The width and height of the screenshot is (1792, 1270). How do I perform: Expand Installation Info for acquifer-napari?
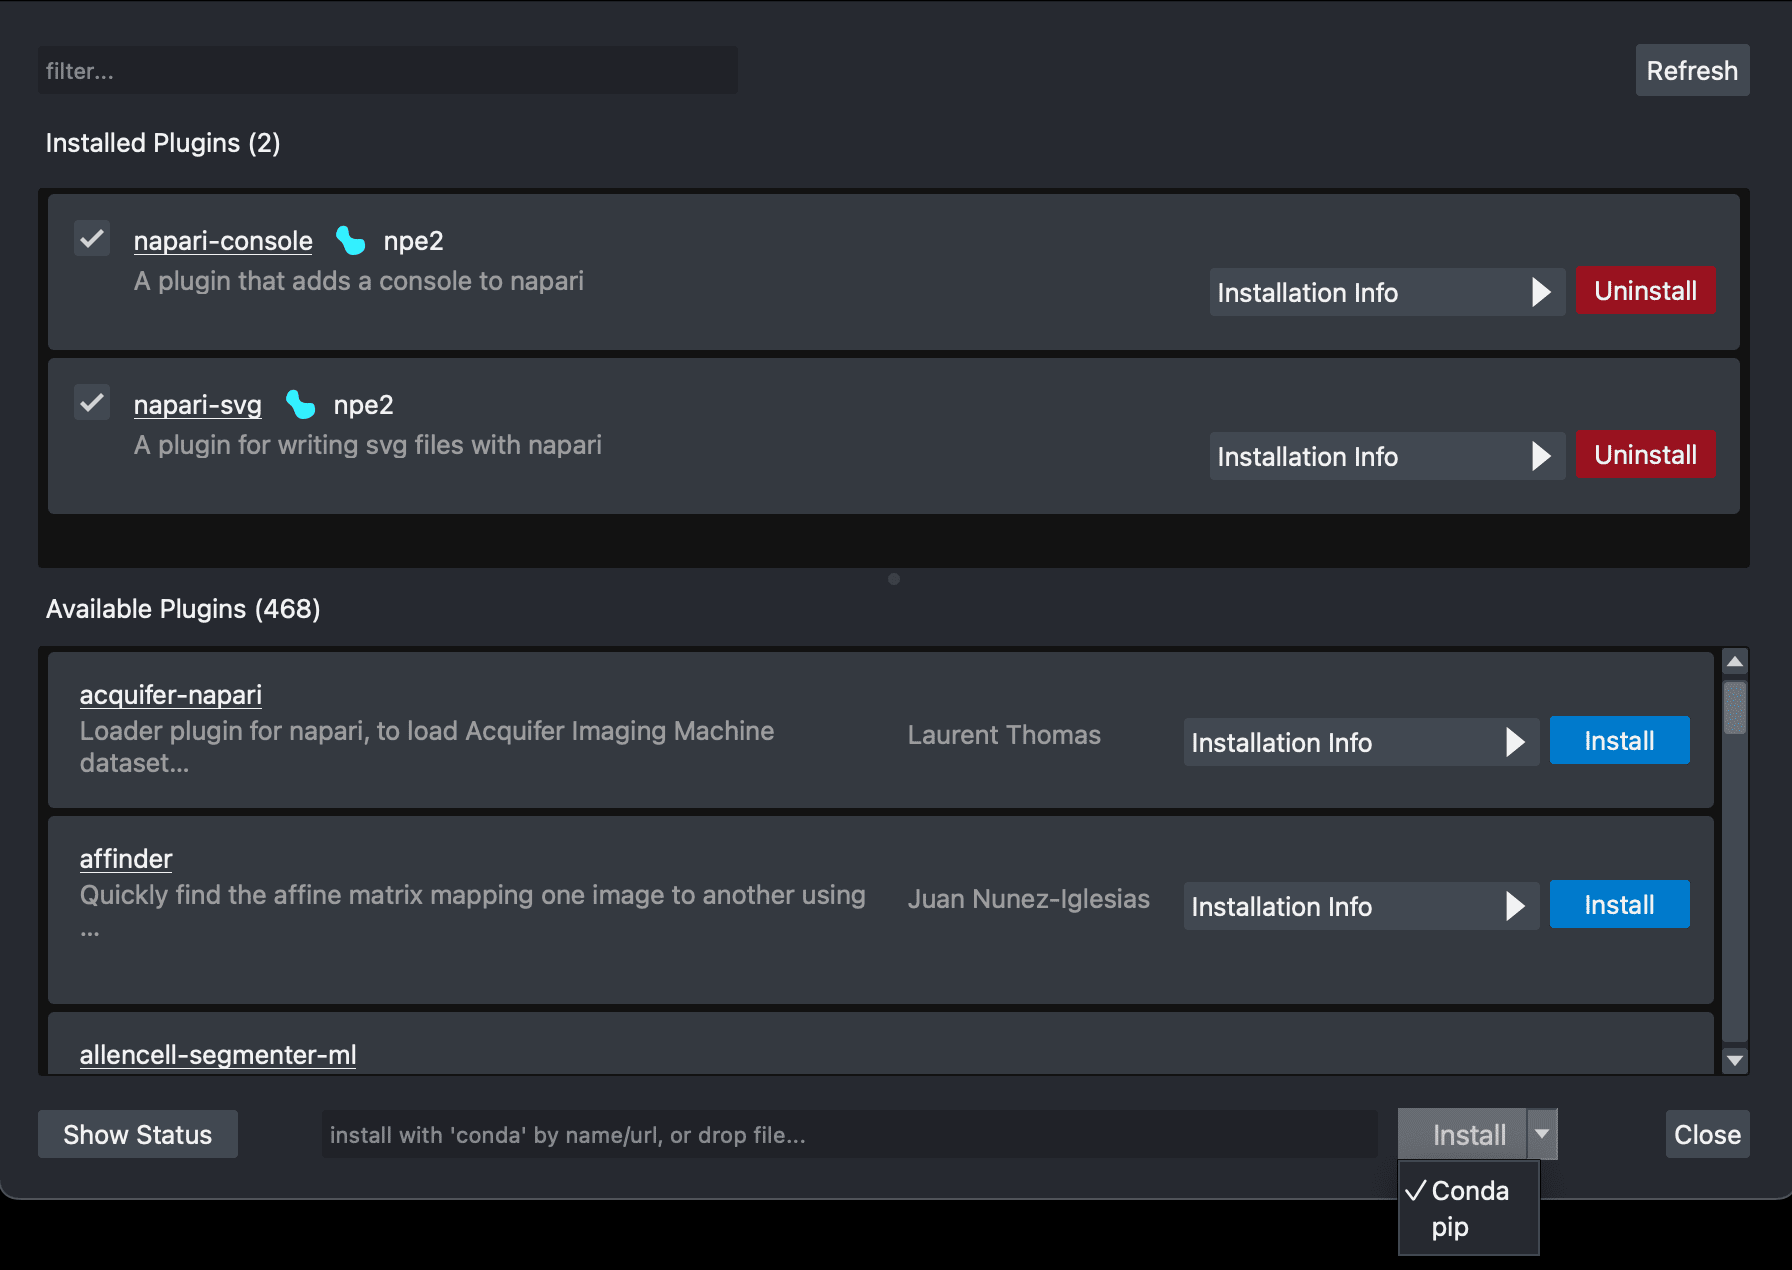coord(1360,742)
